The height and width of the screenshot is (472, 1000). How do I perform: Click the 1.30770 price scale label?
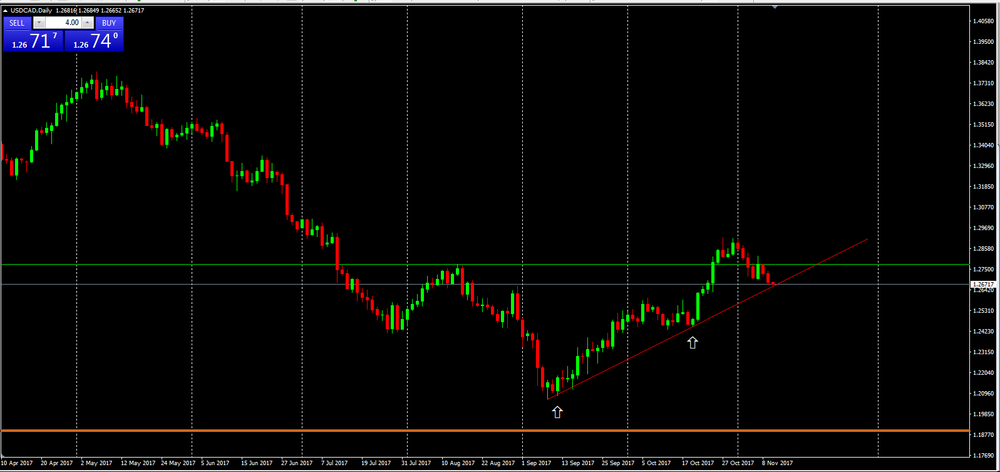[985, 207]
